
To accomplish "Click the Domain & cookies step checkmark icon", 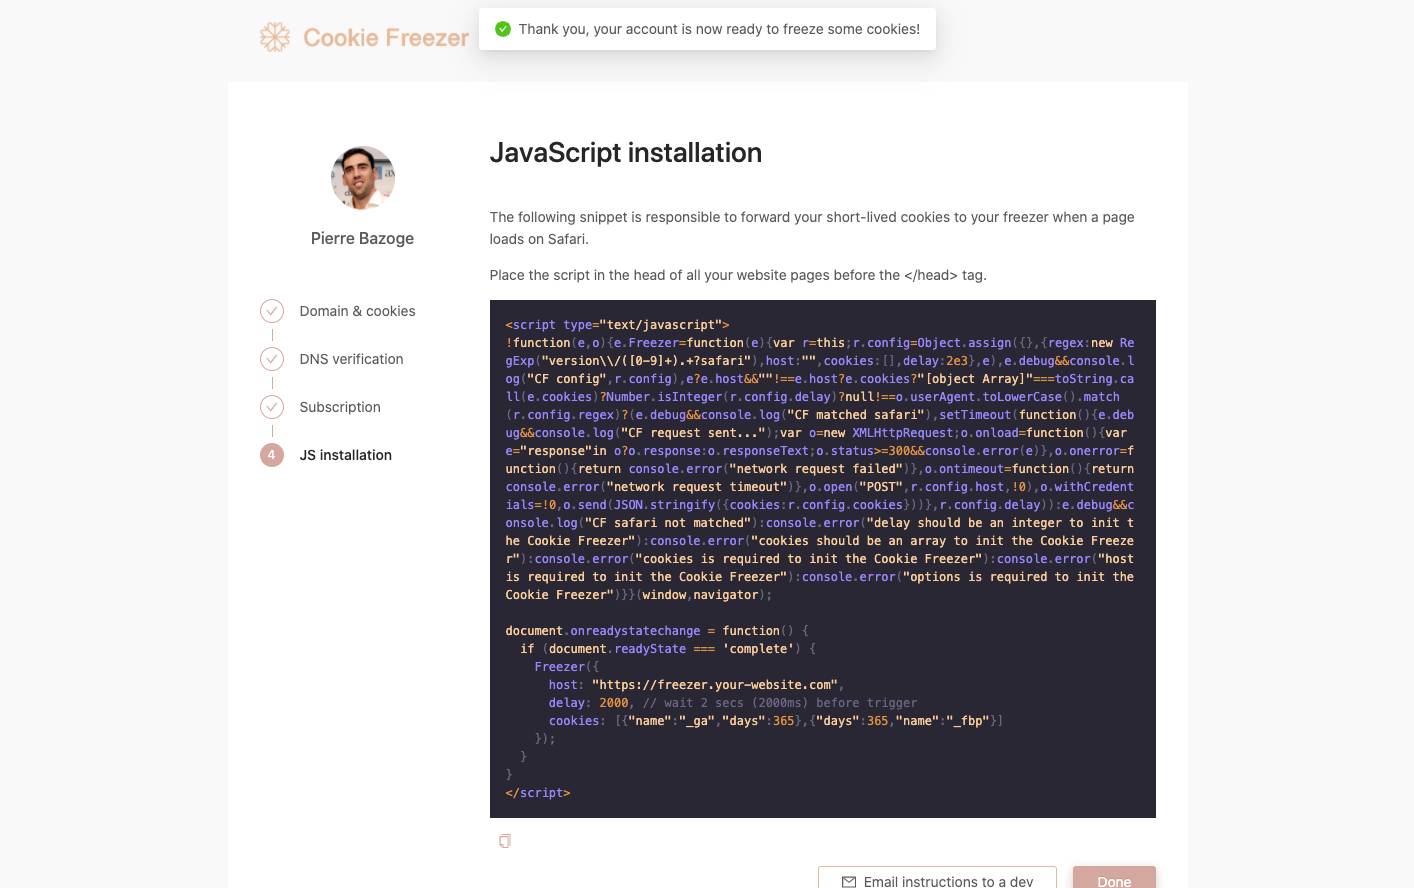I will click(272, 311).
